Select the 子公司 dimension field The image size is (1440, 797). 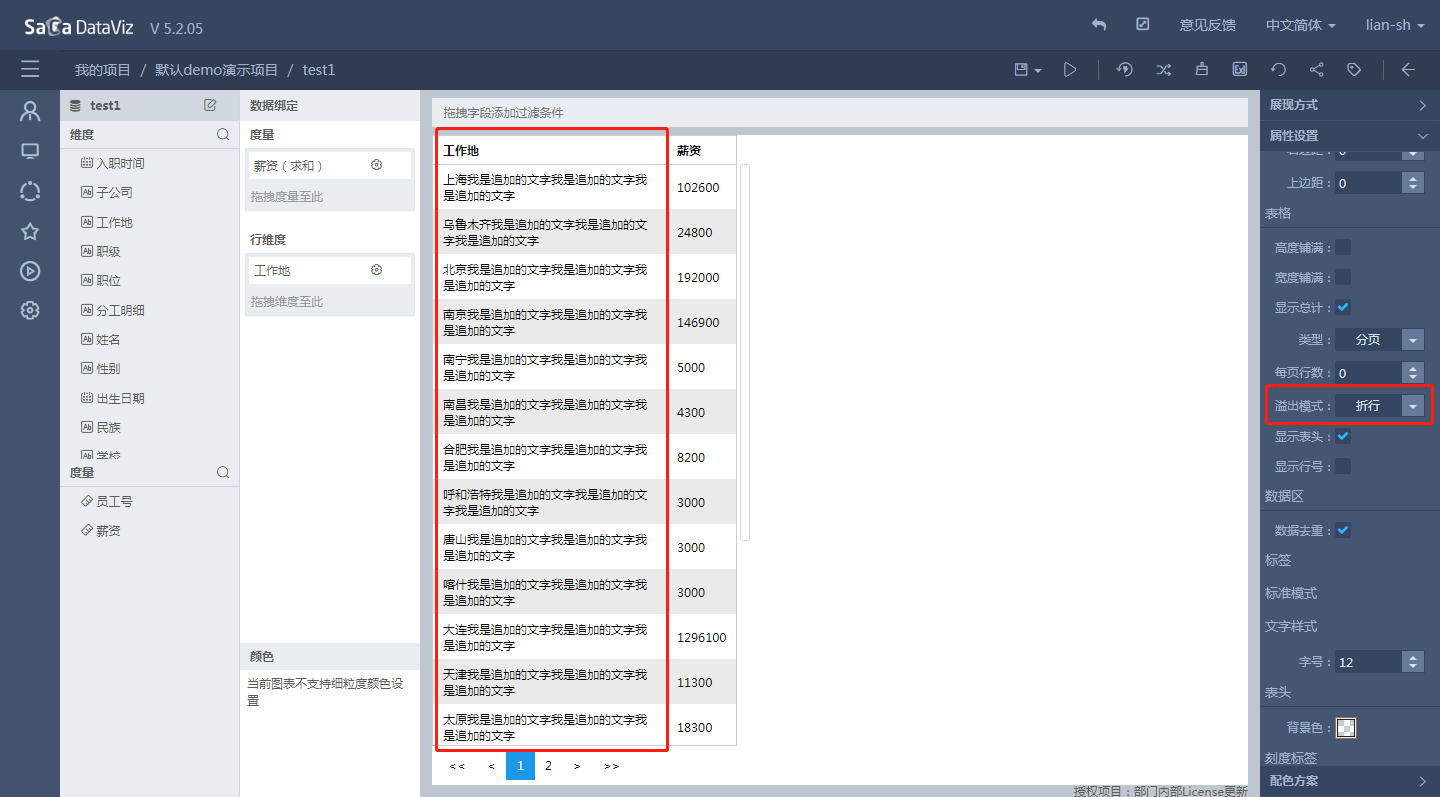[x=107, y=192]
